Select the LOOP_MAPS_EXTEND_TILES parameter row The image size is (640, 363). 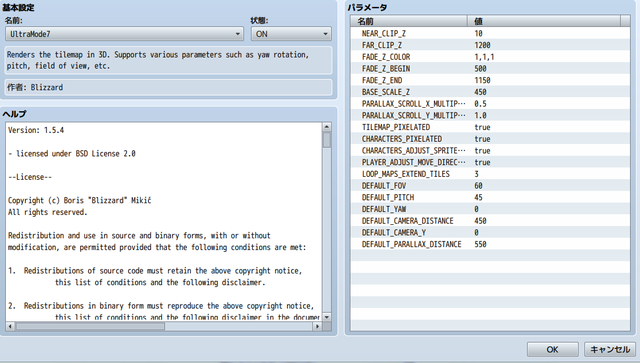[490, 174]
